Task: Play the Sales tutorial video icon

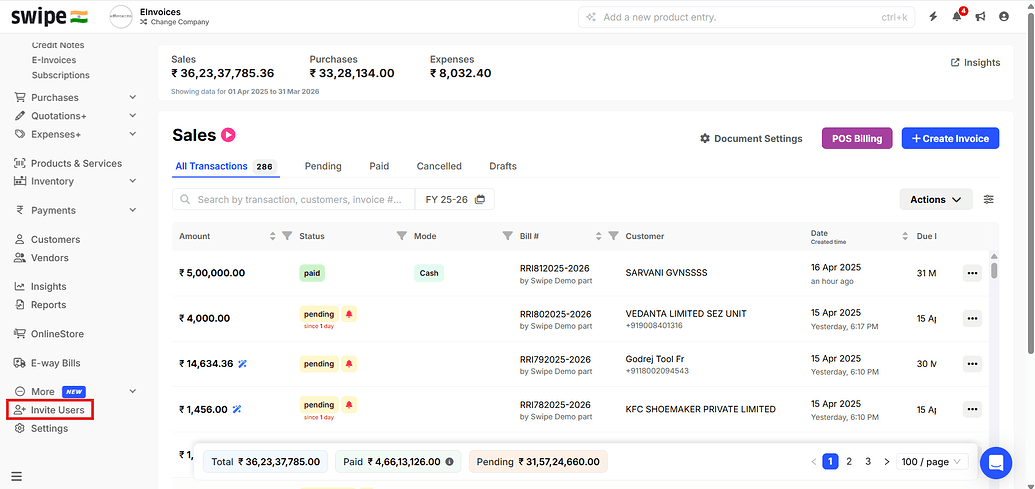Action: coord(228,135)
